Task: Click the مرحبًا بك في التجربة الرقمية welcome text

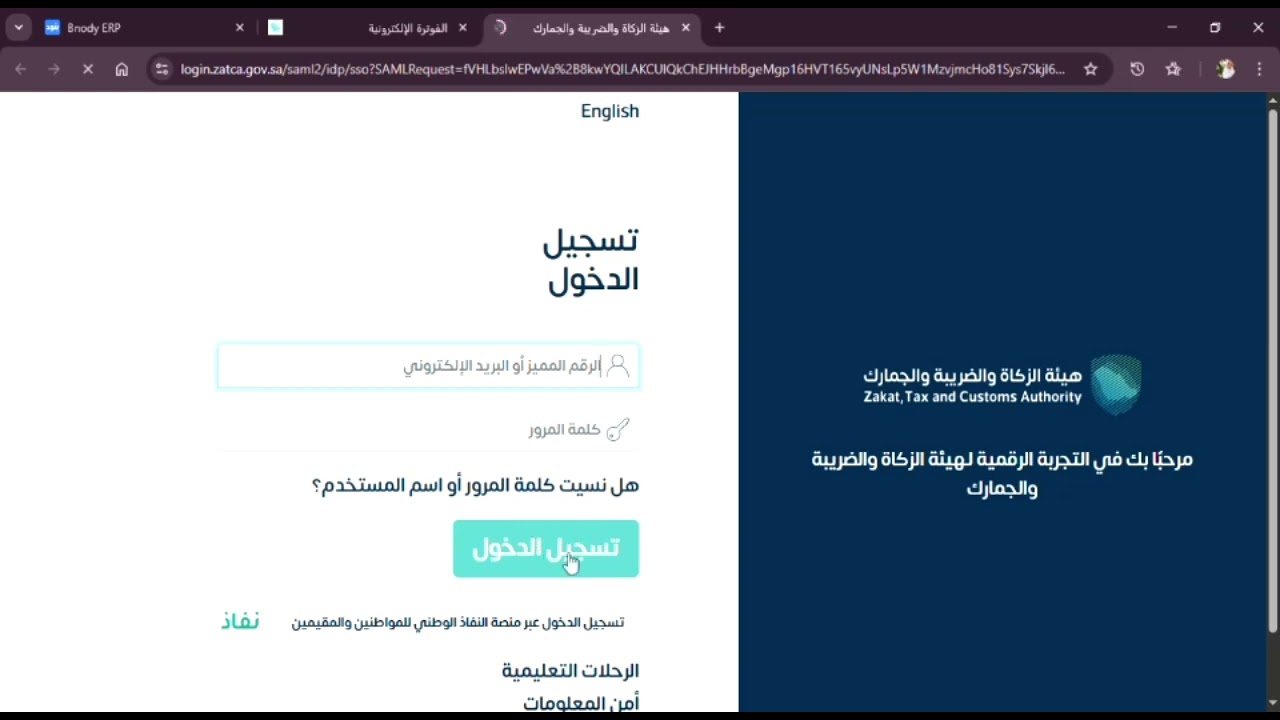Action: (x=1002, y=474)
